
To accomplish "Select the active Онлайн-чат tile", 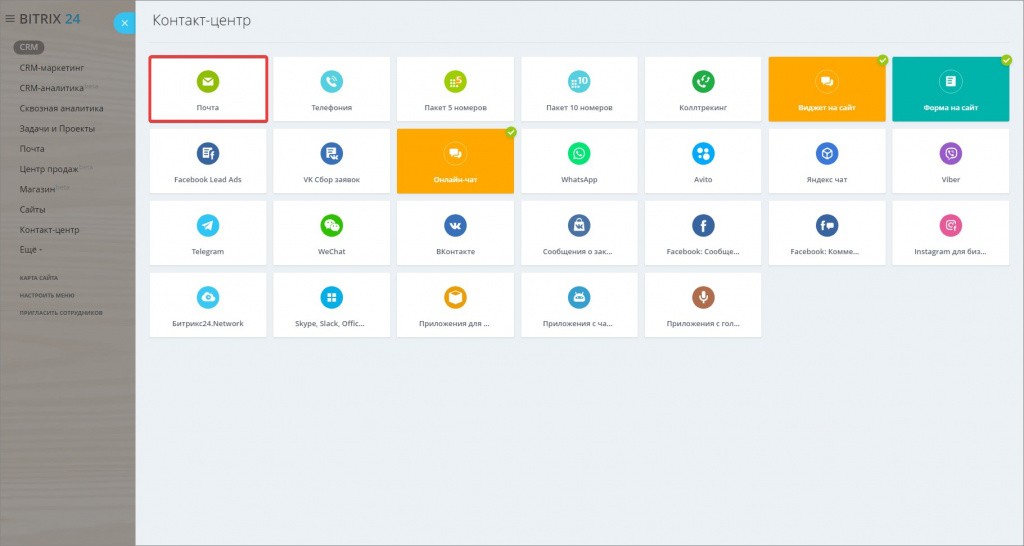I will [455, 161].
